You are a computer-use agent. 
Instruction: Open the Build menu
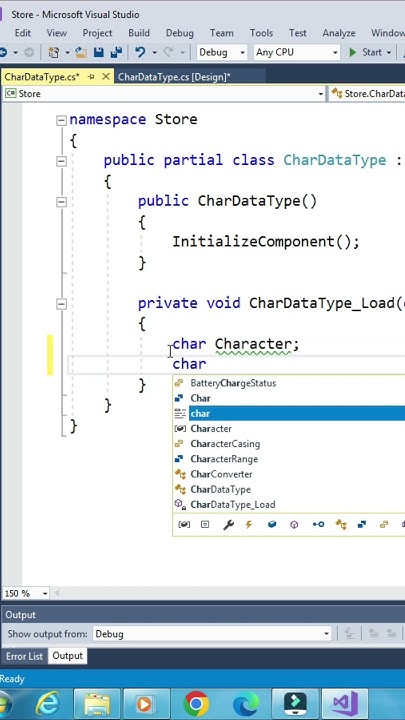[x=139, y=33]
